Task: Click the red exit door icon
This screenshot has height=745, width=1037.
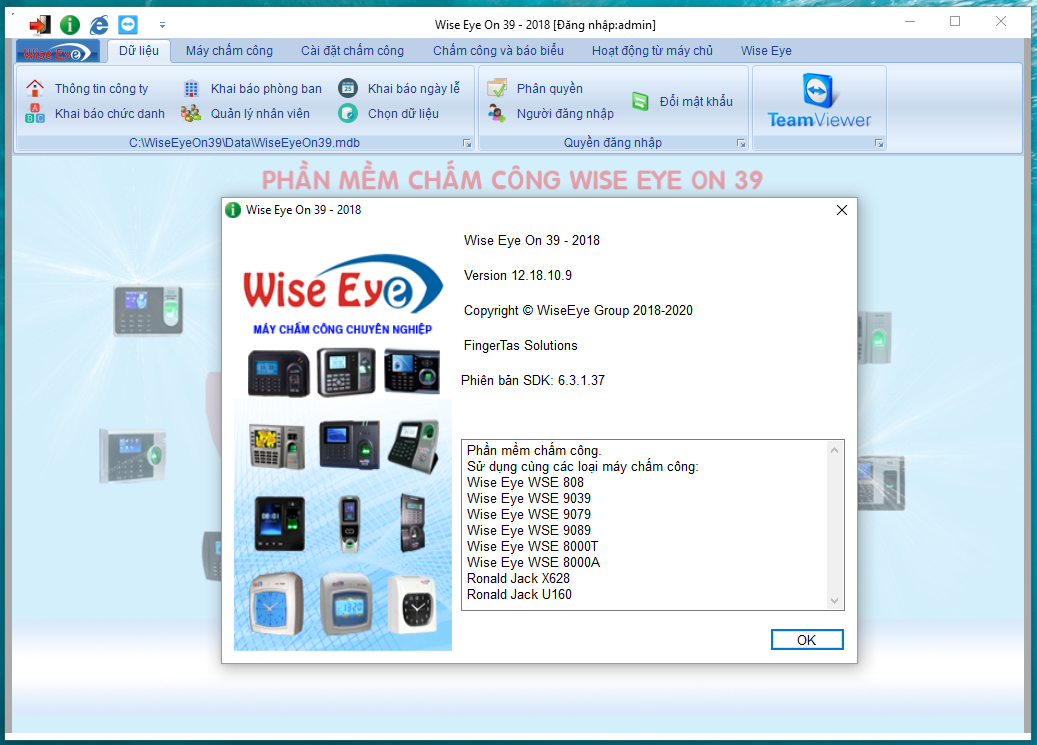Action: click(39, 24)
